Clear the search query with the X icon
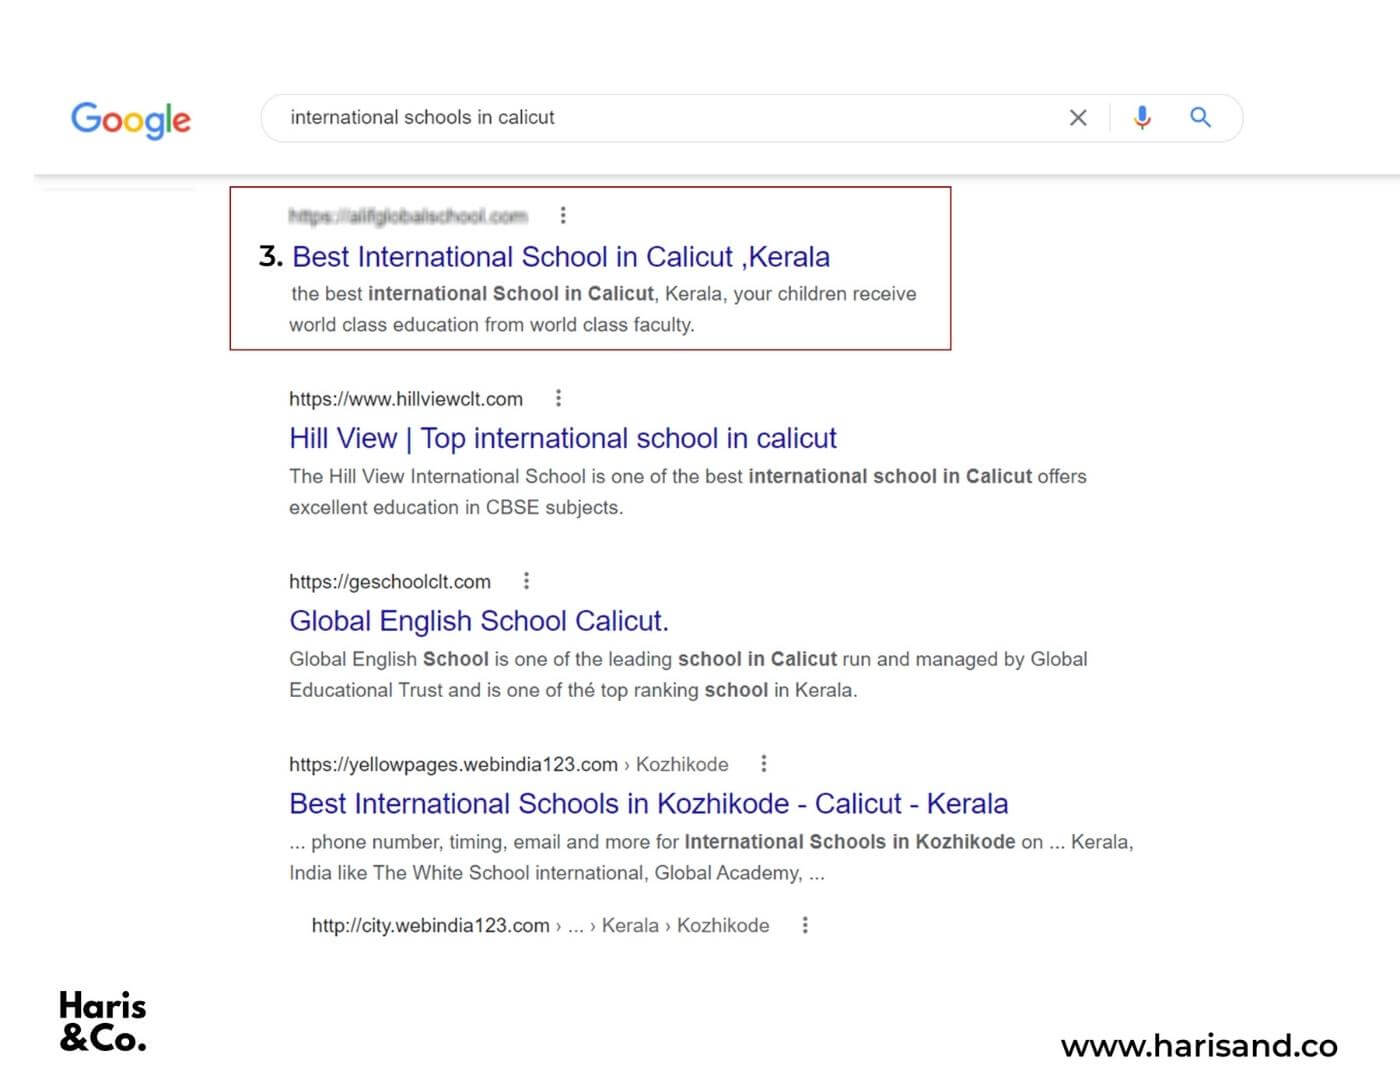This screenshot has height=1080, width=1400. tap(1078, 118)
